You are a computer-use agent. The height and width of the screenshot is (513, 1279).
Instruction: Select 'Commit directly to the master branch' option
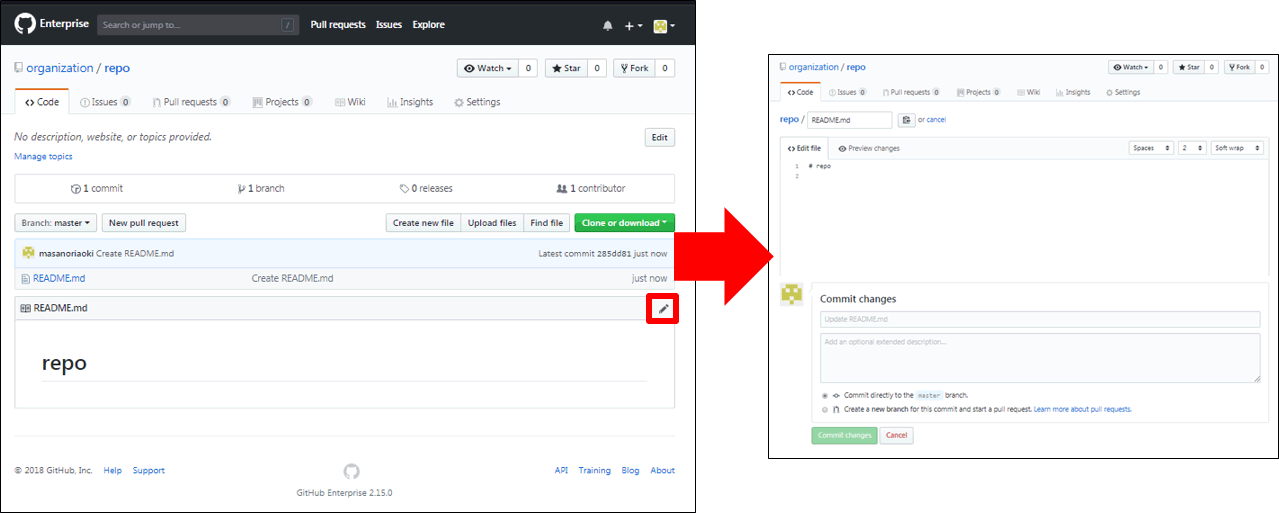(825, 395)
